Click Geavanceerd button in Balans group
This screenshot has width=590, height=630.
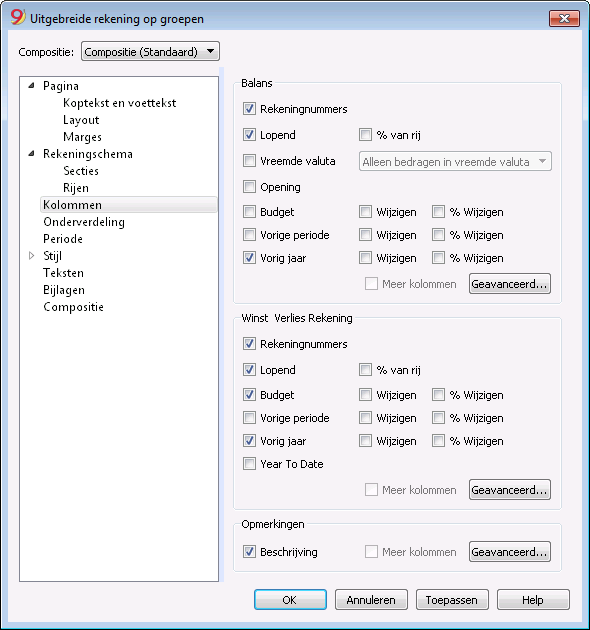[x=510, y=284]
